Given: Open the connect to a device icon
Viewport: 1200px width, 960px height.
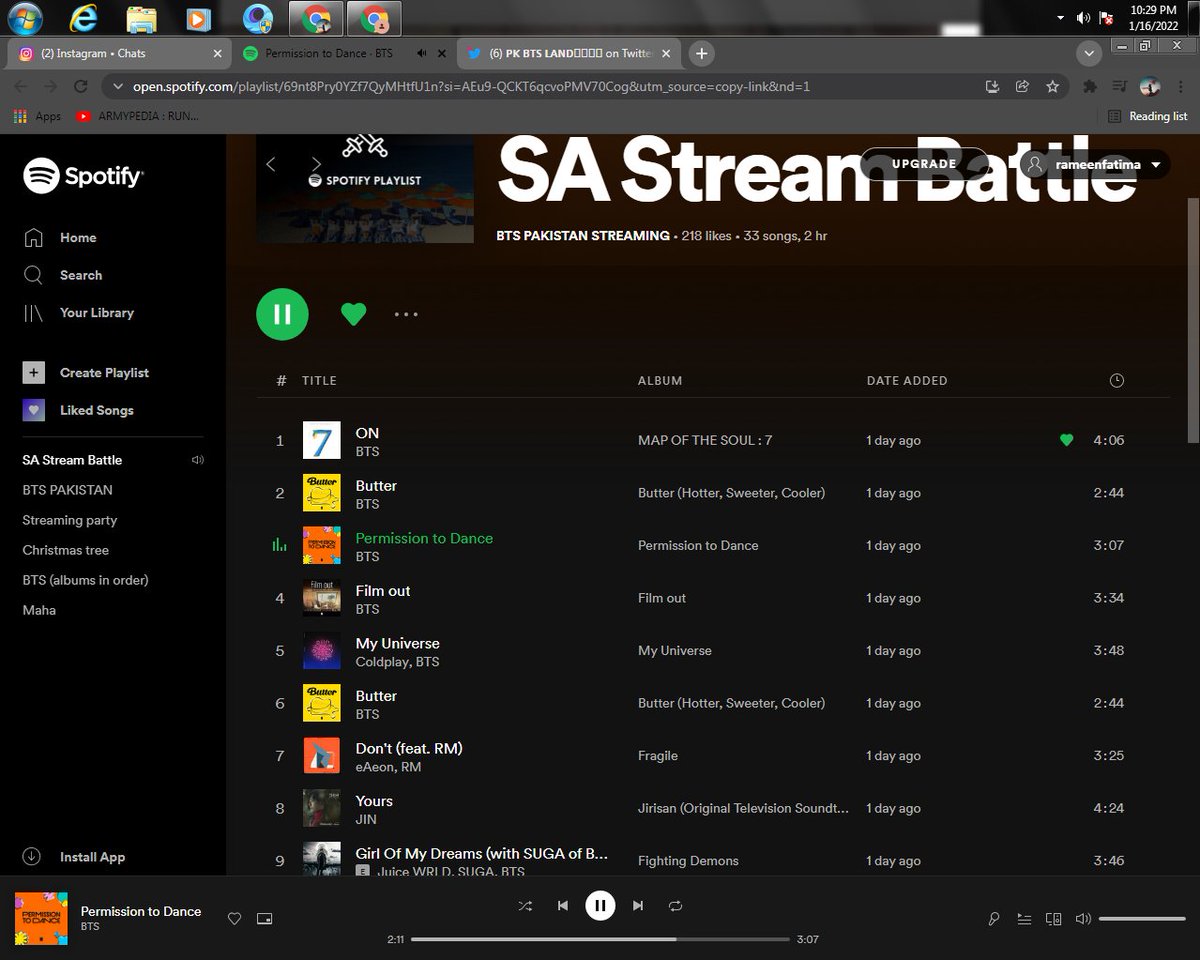Looking at the screenshot, I should pos(1053,918).
